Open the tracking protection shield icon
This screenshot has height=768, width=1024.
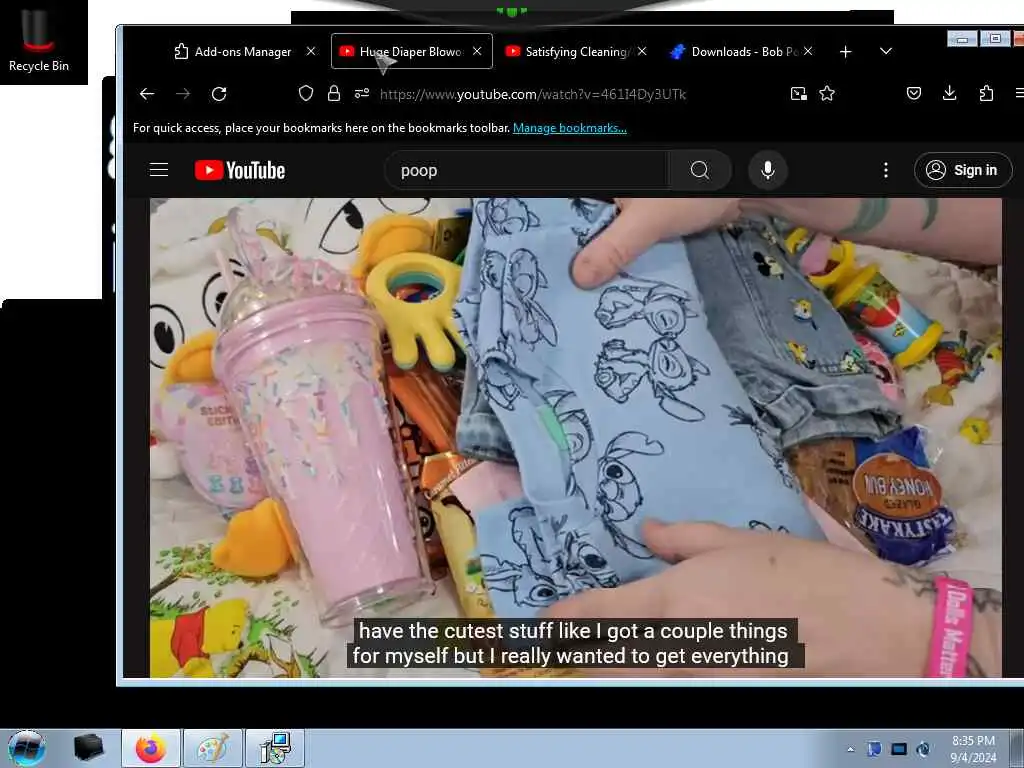tap(306, 93)
